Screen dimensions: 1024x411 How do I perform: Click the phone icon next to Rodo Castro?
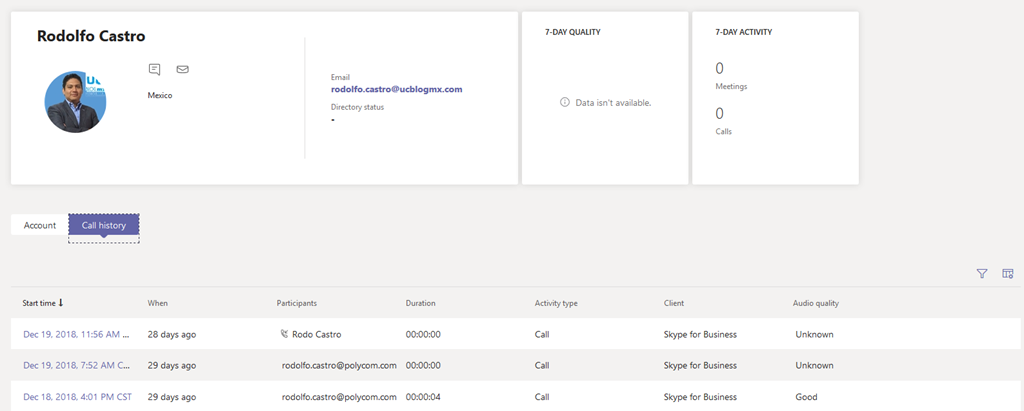click(284, 334)
